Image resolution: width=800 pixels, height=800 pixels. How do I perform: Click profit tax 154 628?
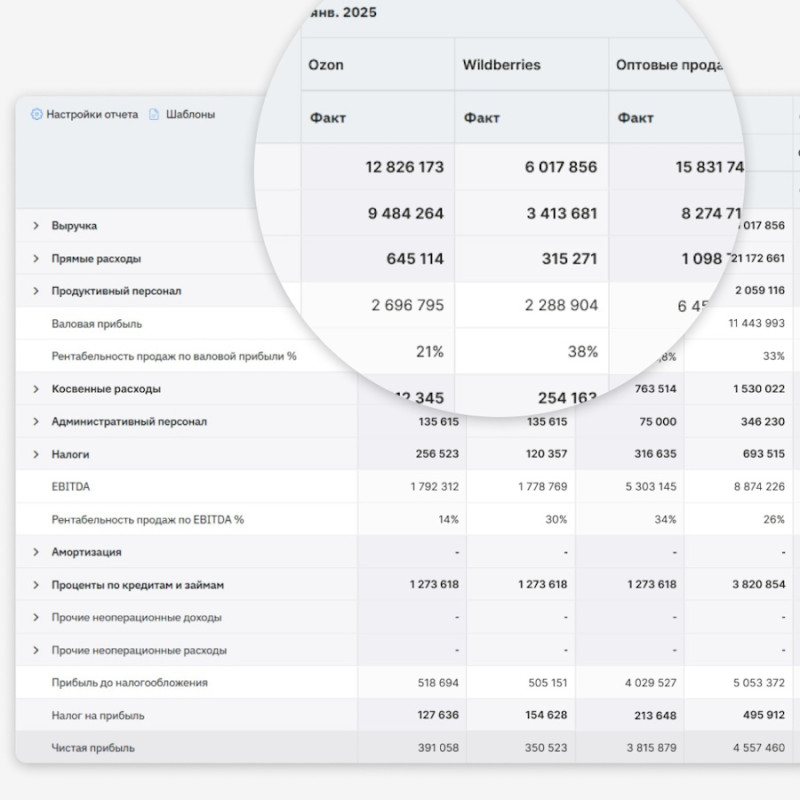pos(546,715)
